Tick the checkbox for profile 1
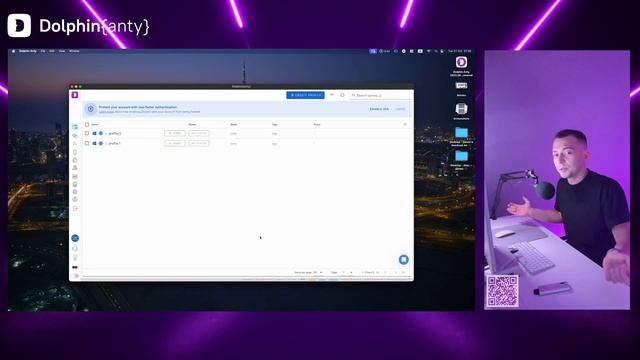The width and height of the screenshot is (640, 360). (87, 143)
